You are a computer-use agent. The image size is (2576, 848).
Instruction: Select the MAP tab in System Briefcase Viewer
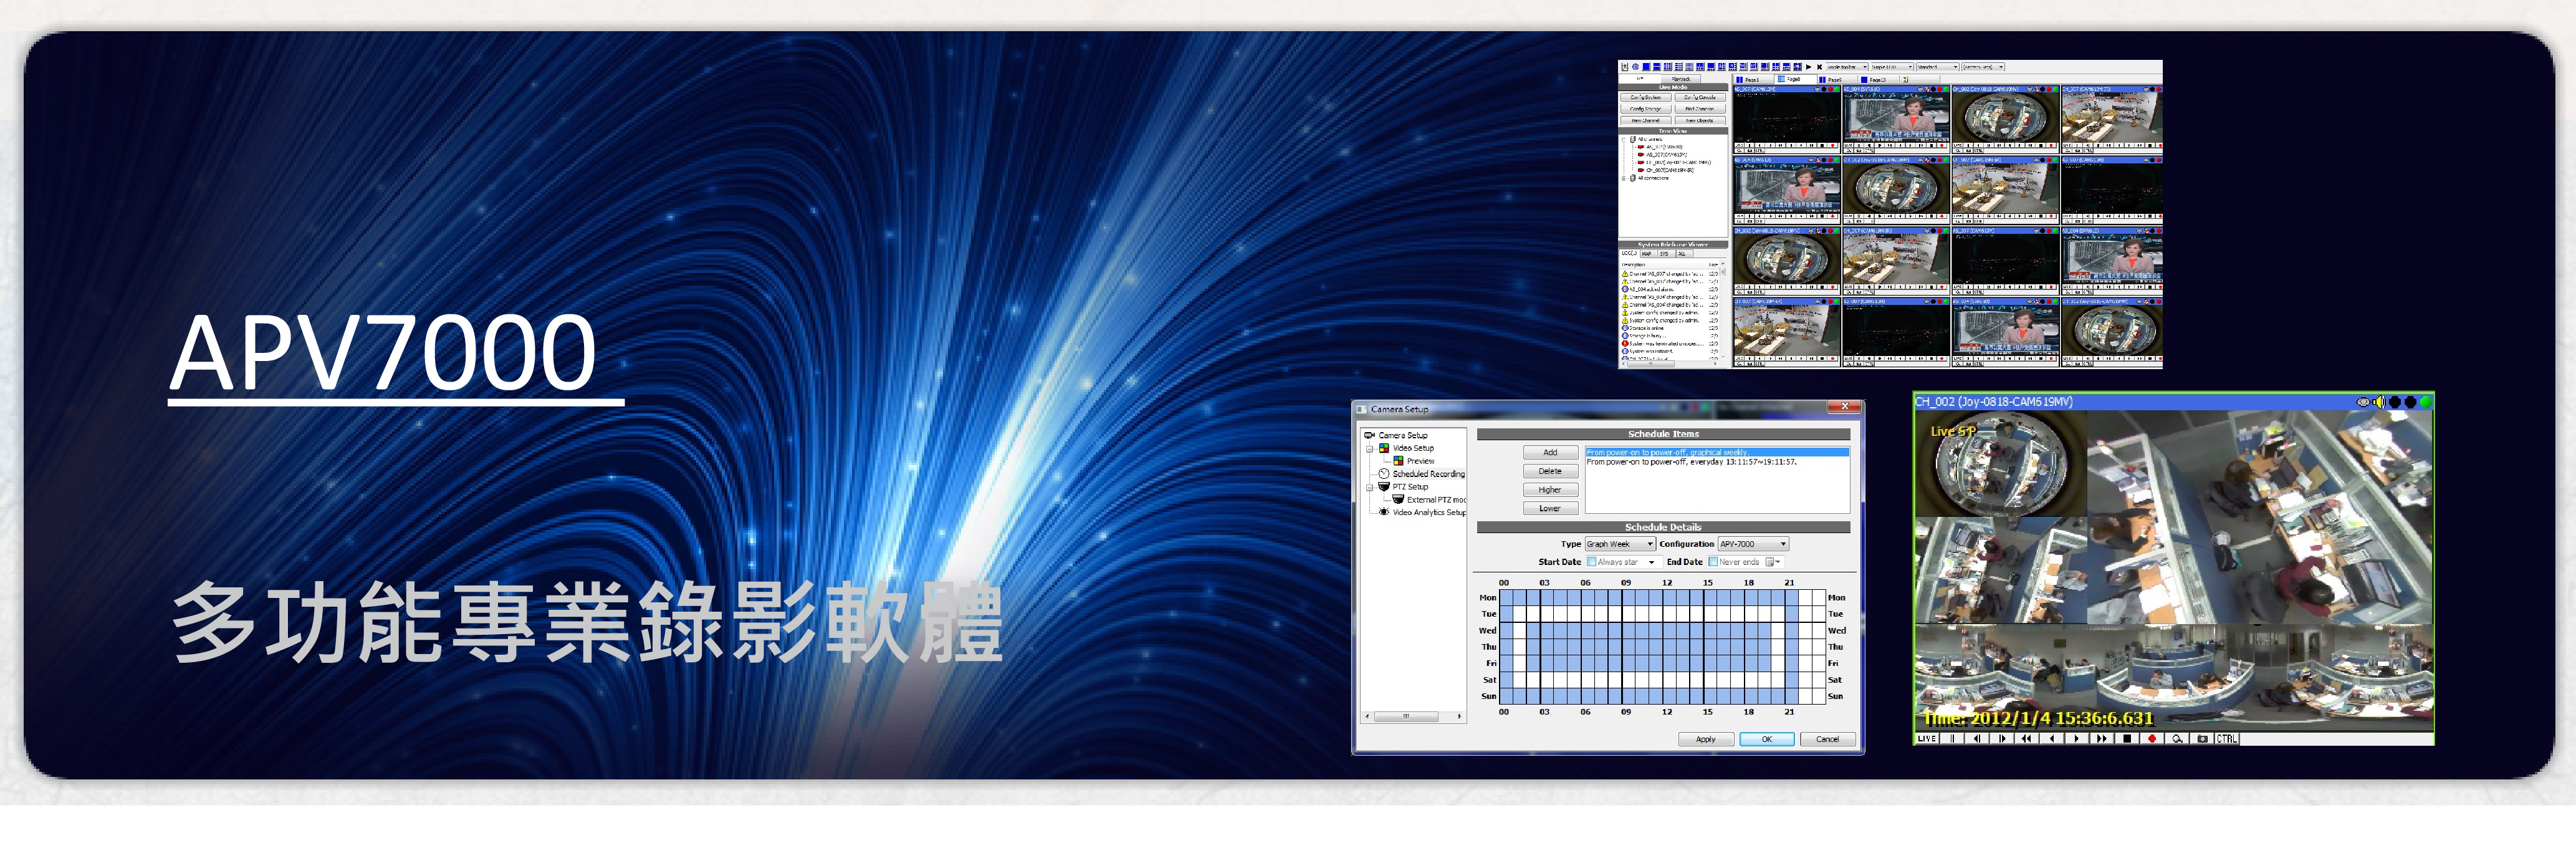click(x=1649, y=254)
